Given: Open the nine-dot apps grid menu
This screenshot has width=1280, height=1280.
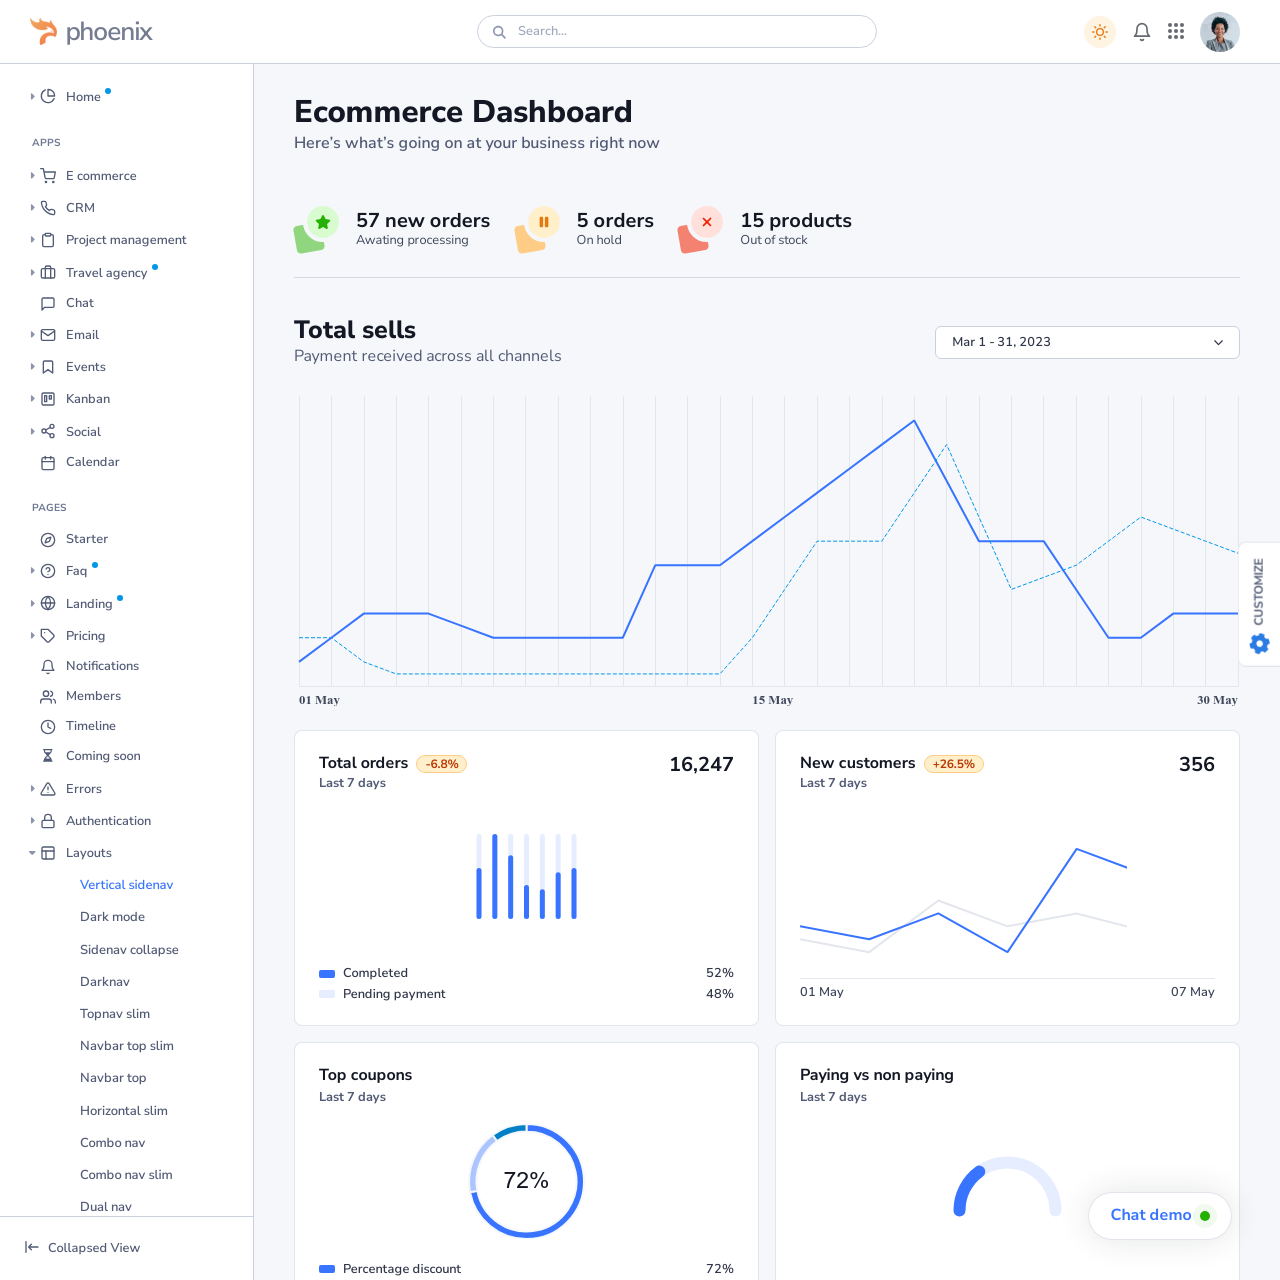Looking at the screenshot, I should pyautogui.click(x=1176, y=32).
